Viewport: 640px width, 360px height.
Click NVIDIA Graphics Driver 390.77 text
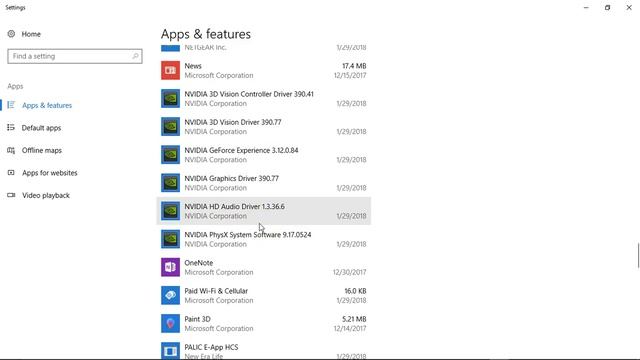coord(231,178)
